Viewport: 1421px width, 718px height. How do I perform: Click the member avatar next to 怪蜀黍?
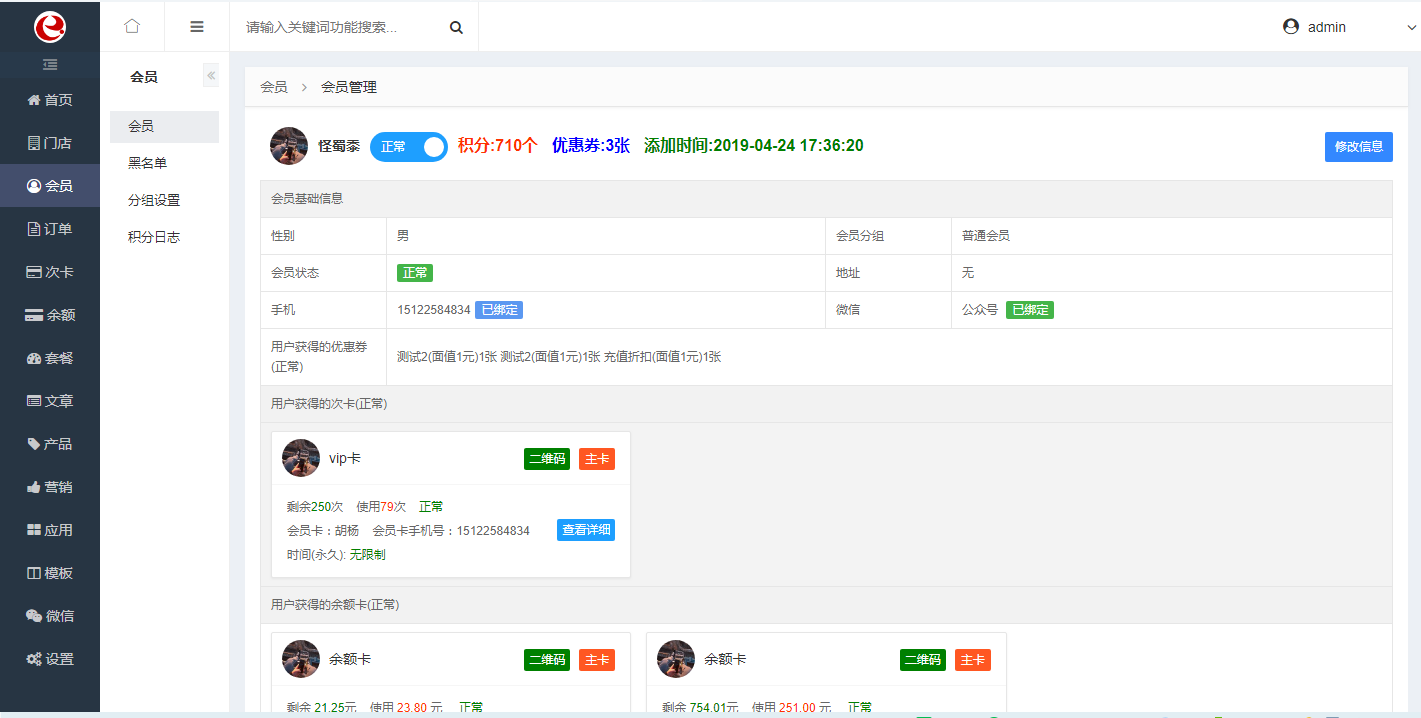point(289,146)
